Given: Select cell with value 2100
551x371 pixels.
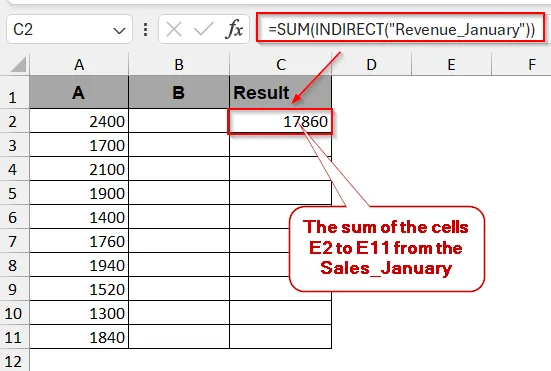Looking at the screenshot, I should 79,169.
